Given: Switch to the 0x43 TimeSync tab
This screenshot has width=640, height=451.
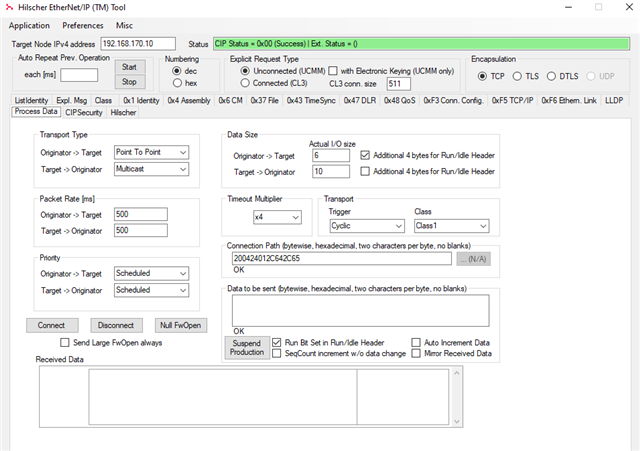Looking at the screenshot, I should pyautogui.click(x=311, y=100).
